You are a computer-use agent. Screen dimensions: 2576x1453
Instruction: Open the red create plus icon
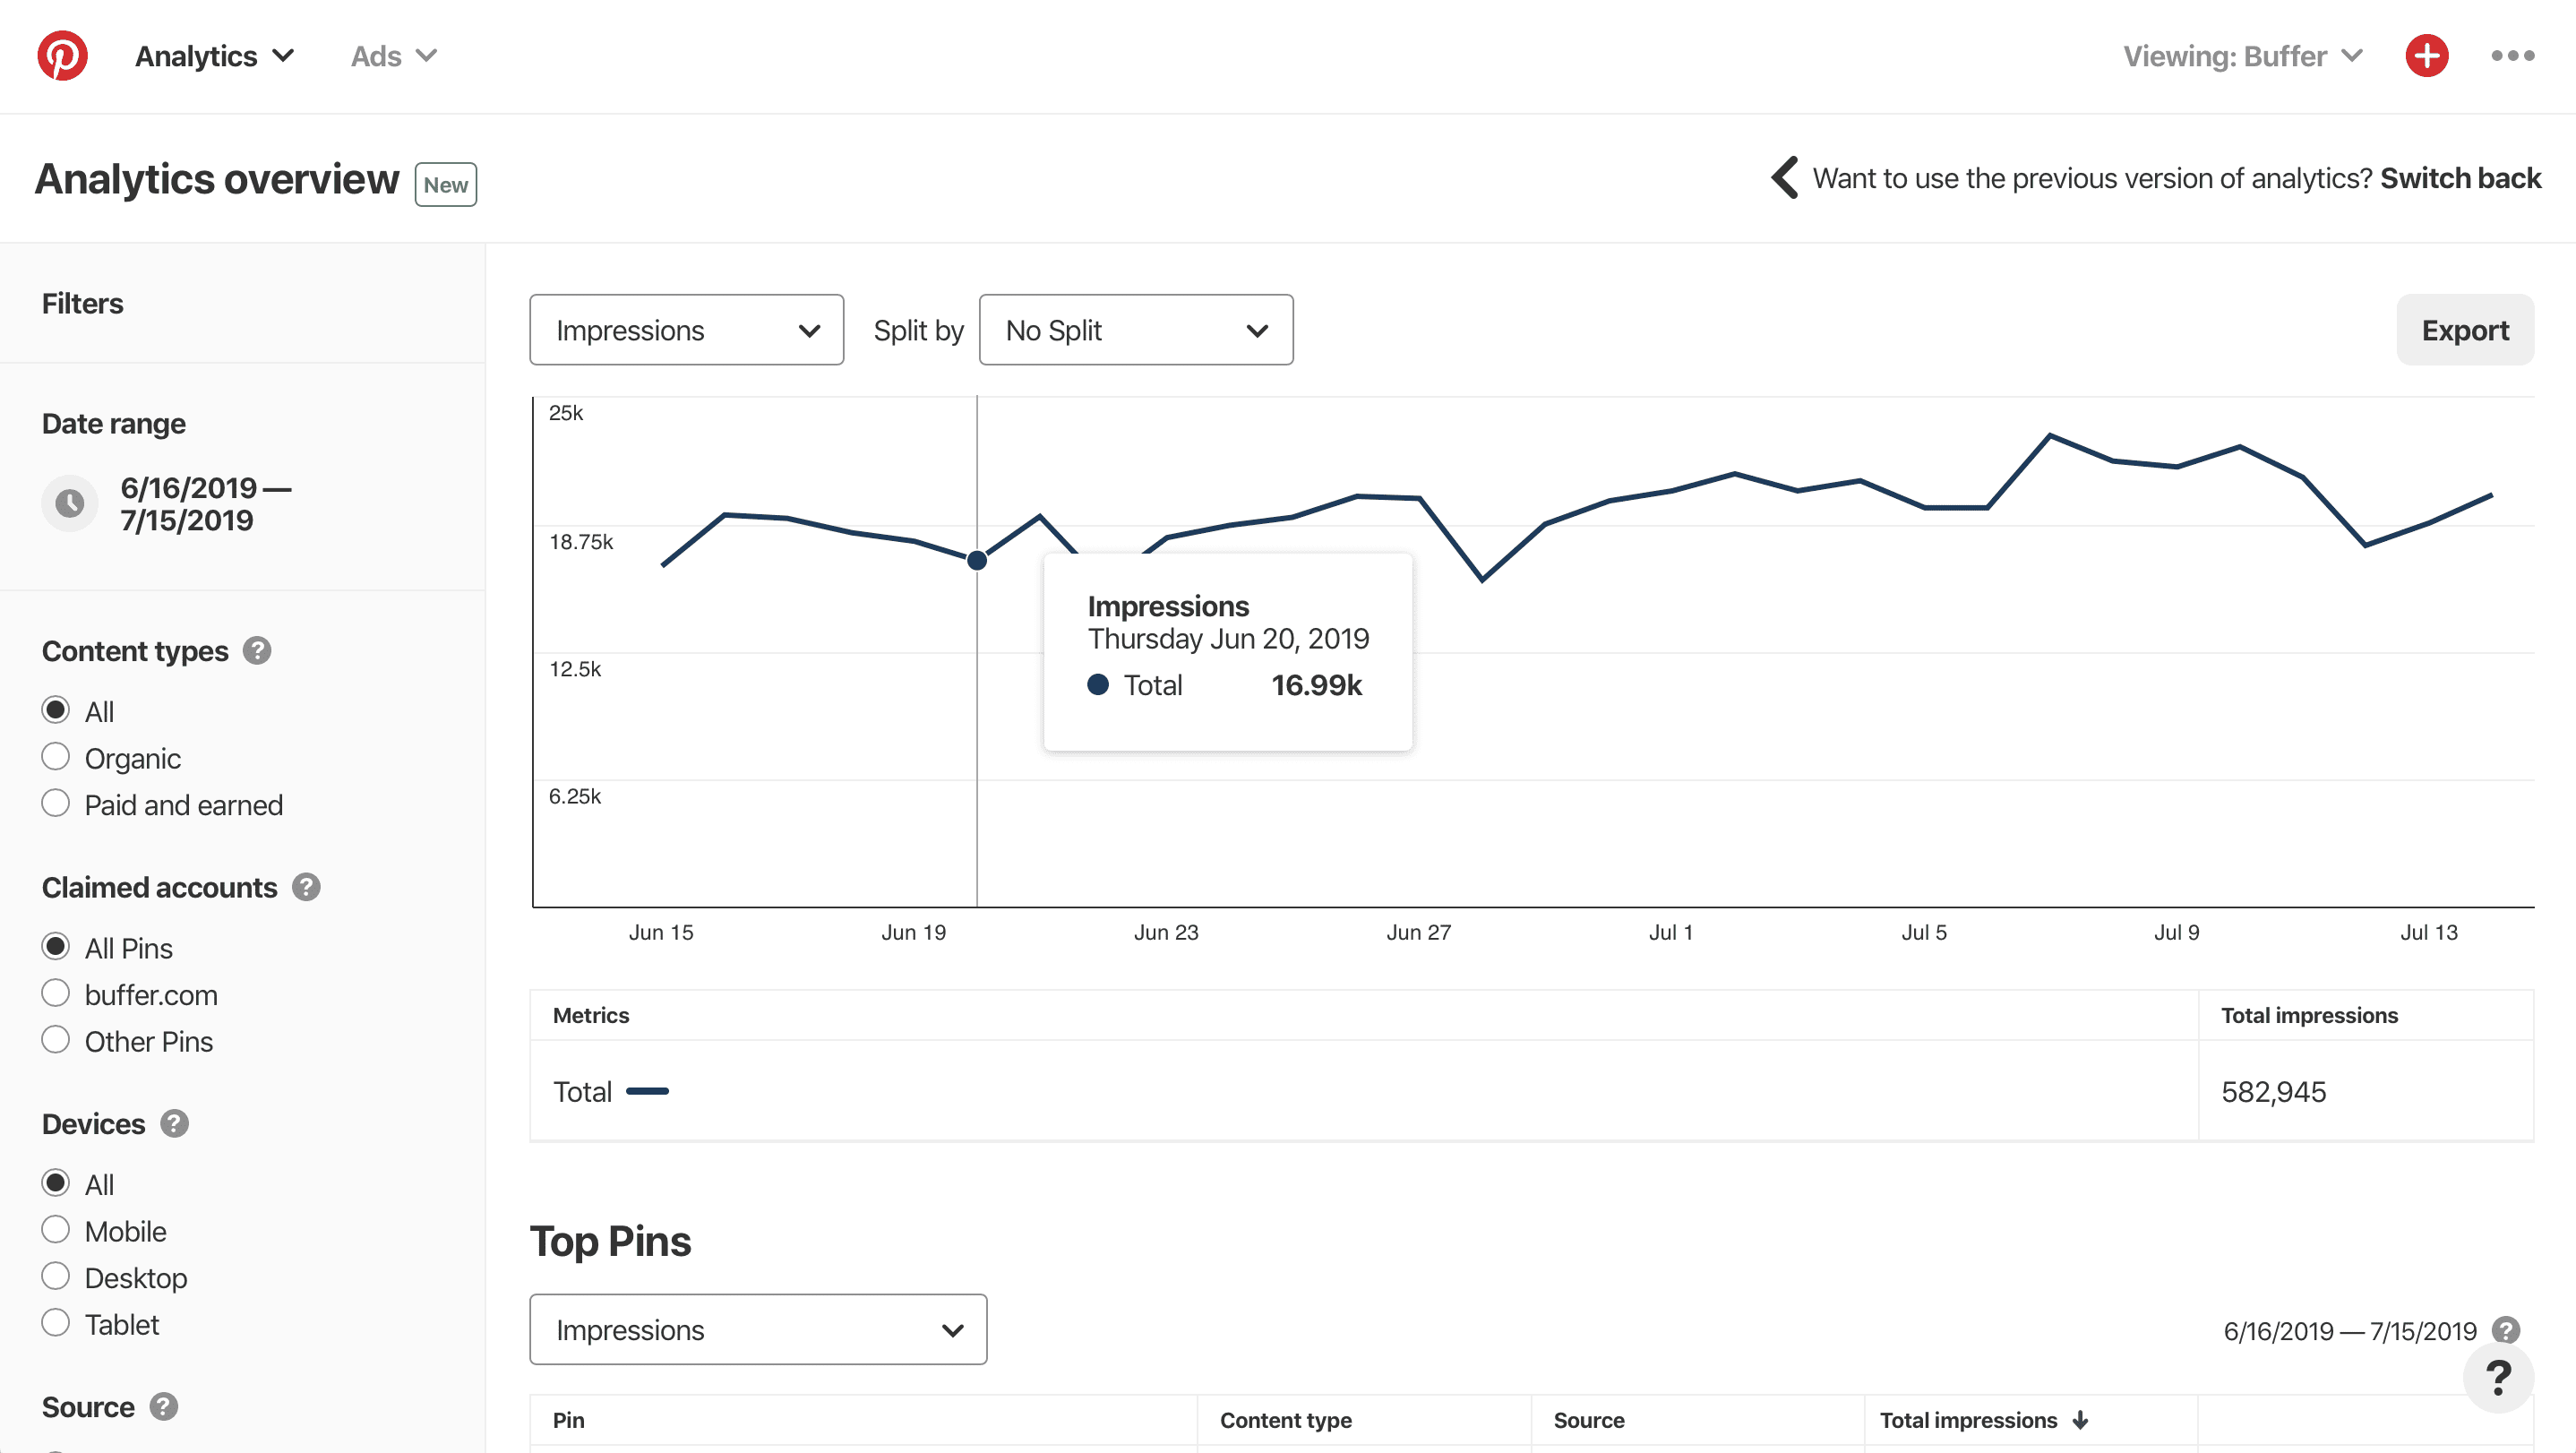2427,56
